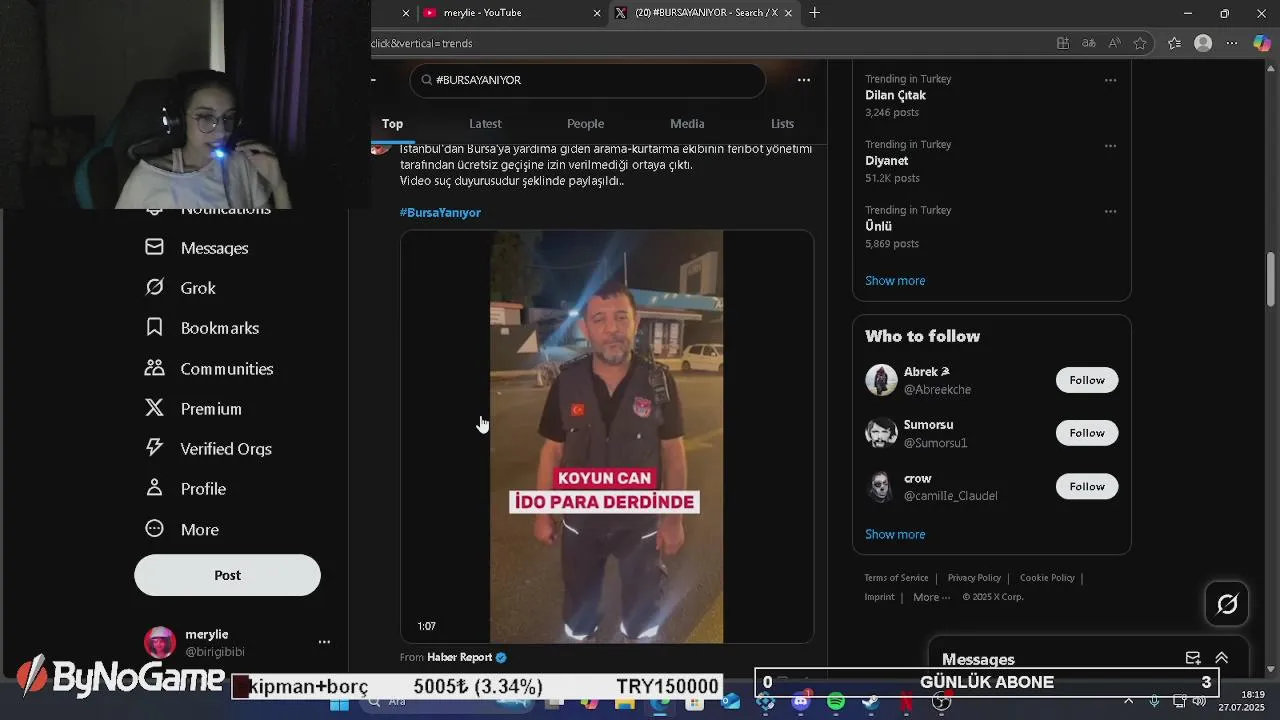The width and height of the screenshot is (1280, 720).
Task: Open Privacy Policy link
Action: (974, 578)
